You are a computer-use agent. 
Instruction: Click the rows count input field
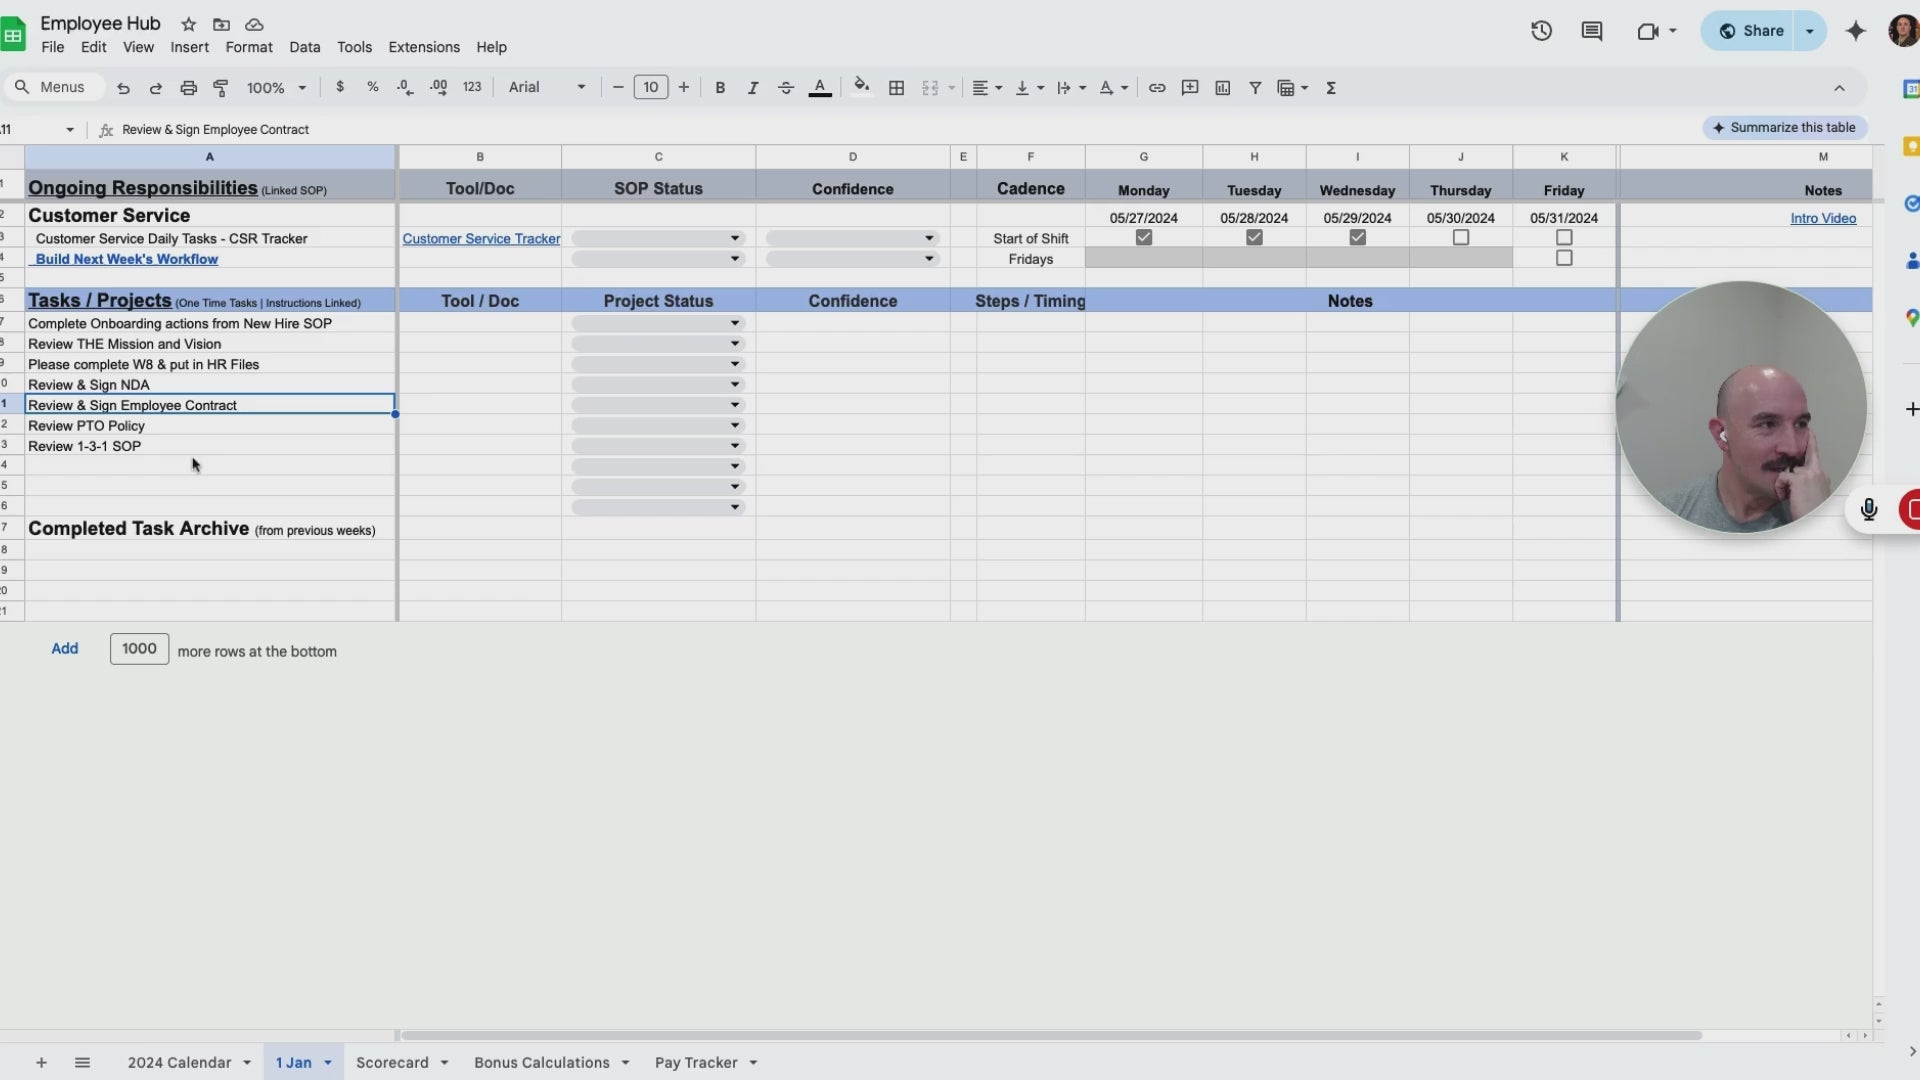click(x=139, y=649)
